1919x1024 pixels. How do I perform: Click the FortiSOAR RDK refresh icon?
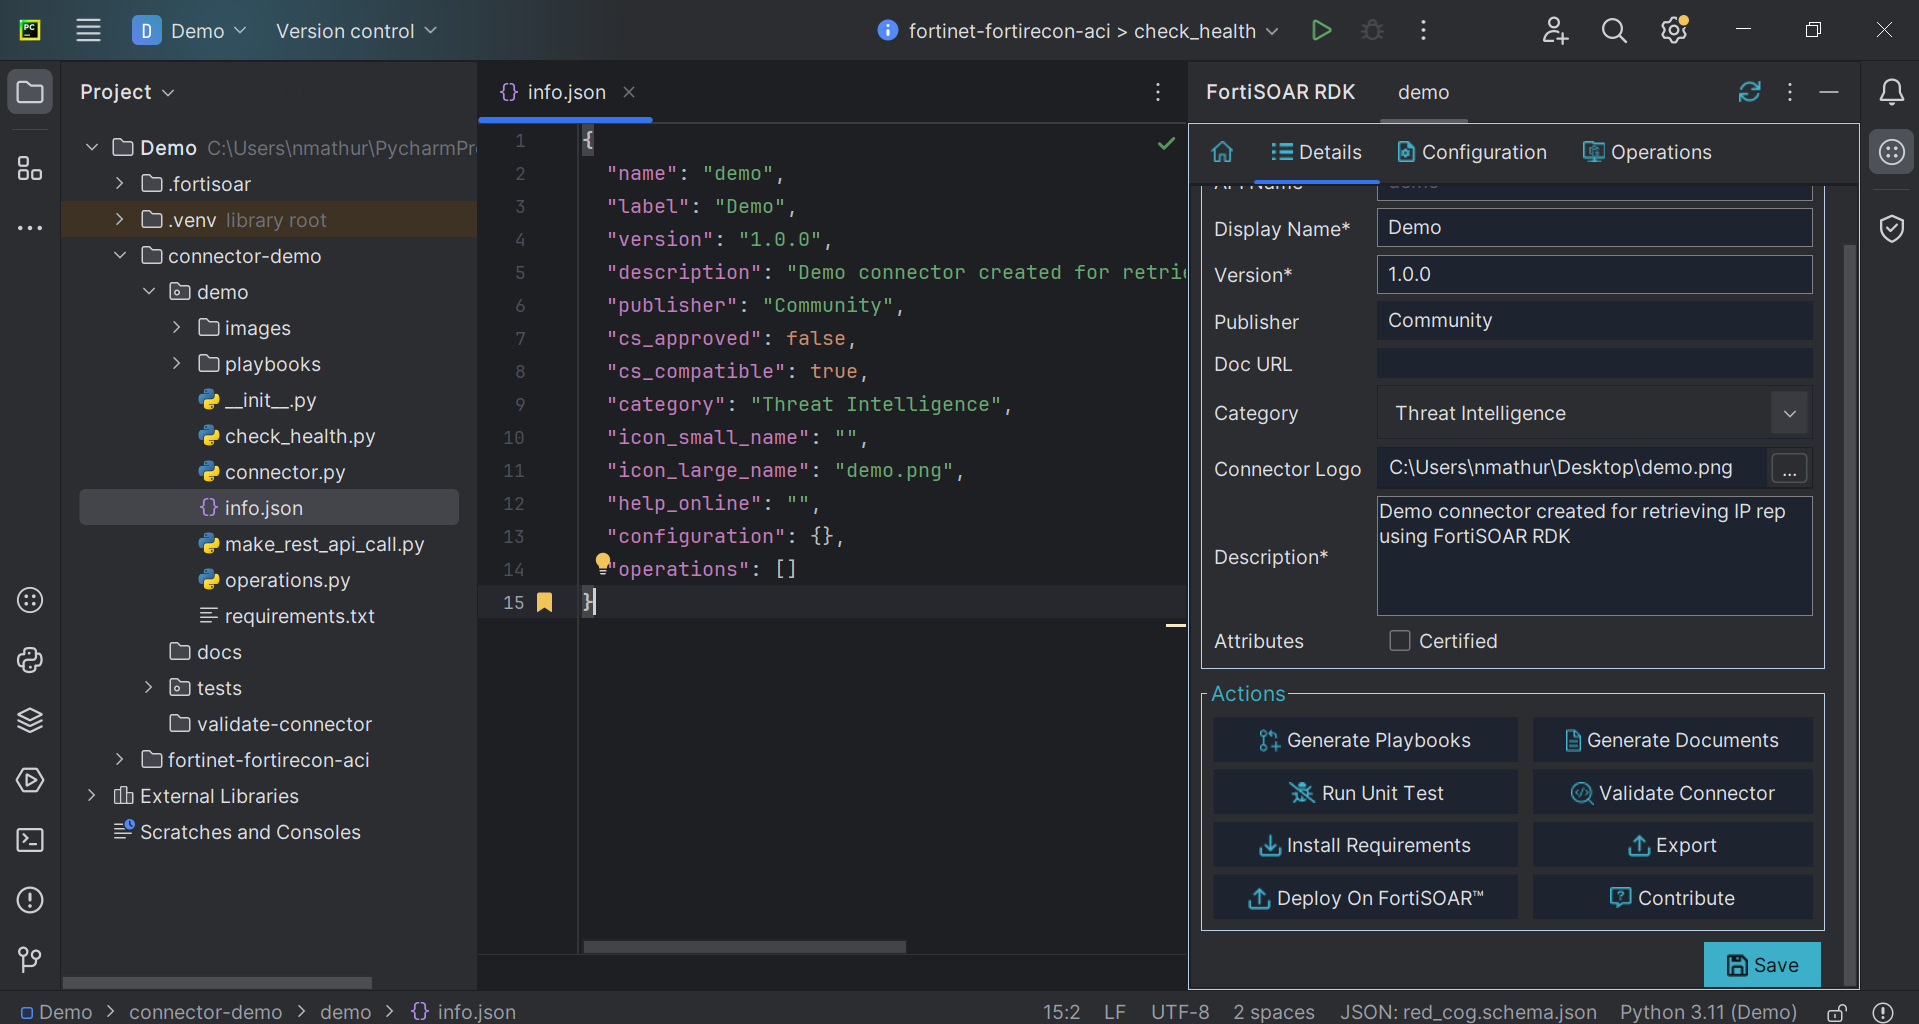[x=1749, y=92]
